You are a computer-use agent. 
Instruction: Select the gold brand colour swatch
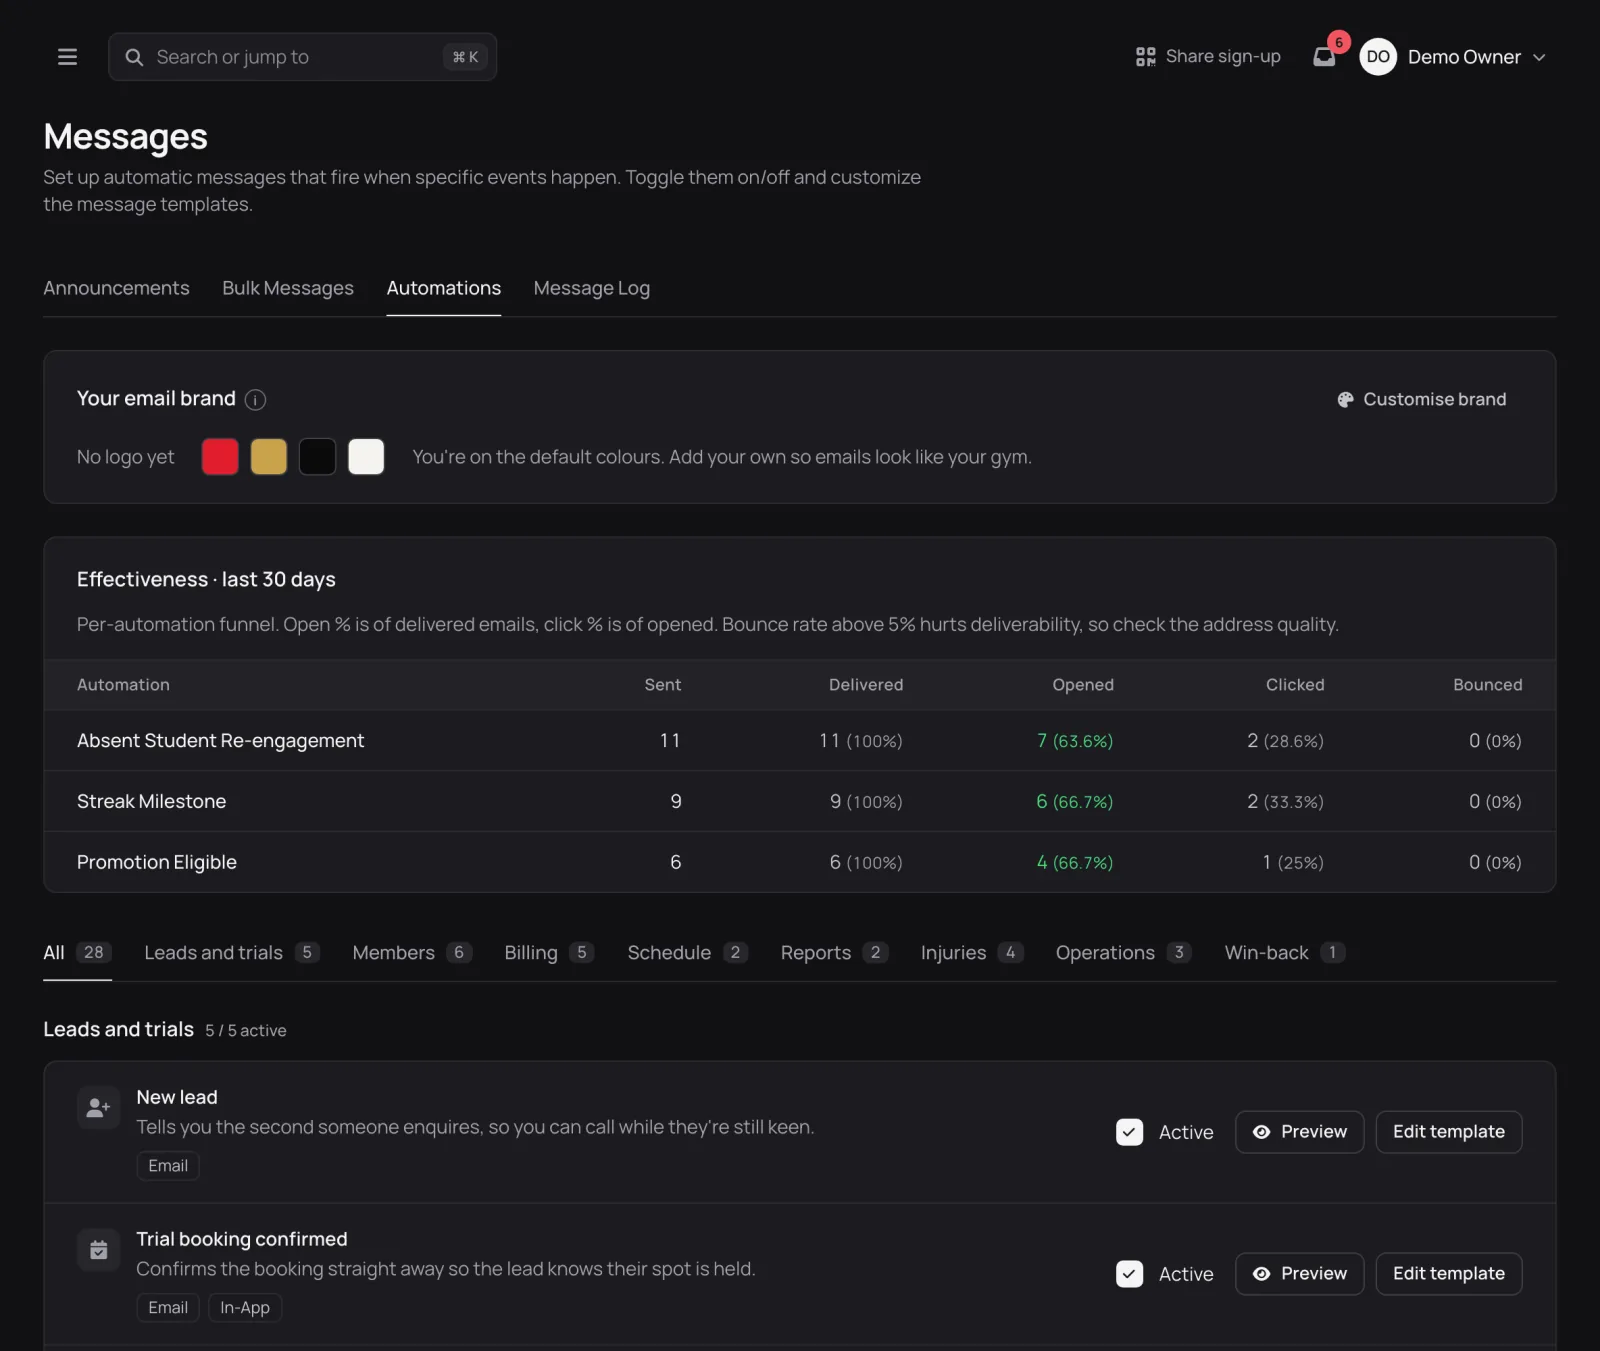coord(268,457)
